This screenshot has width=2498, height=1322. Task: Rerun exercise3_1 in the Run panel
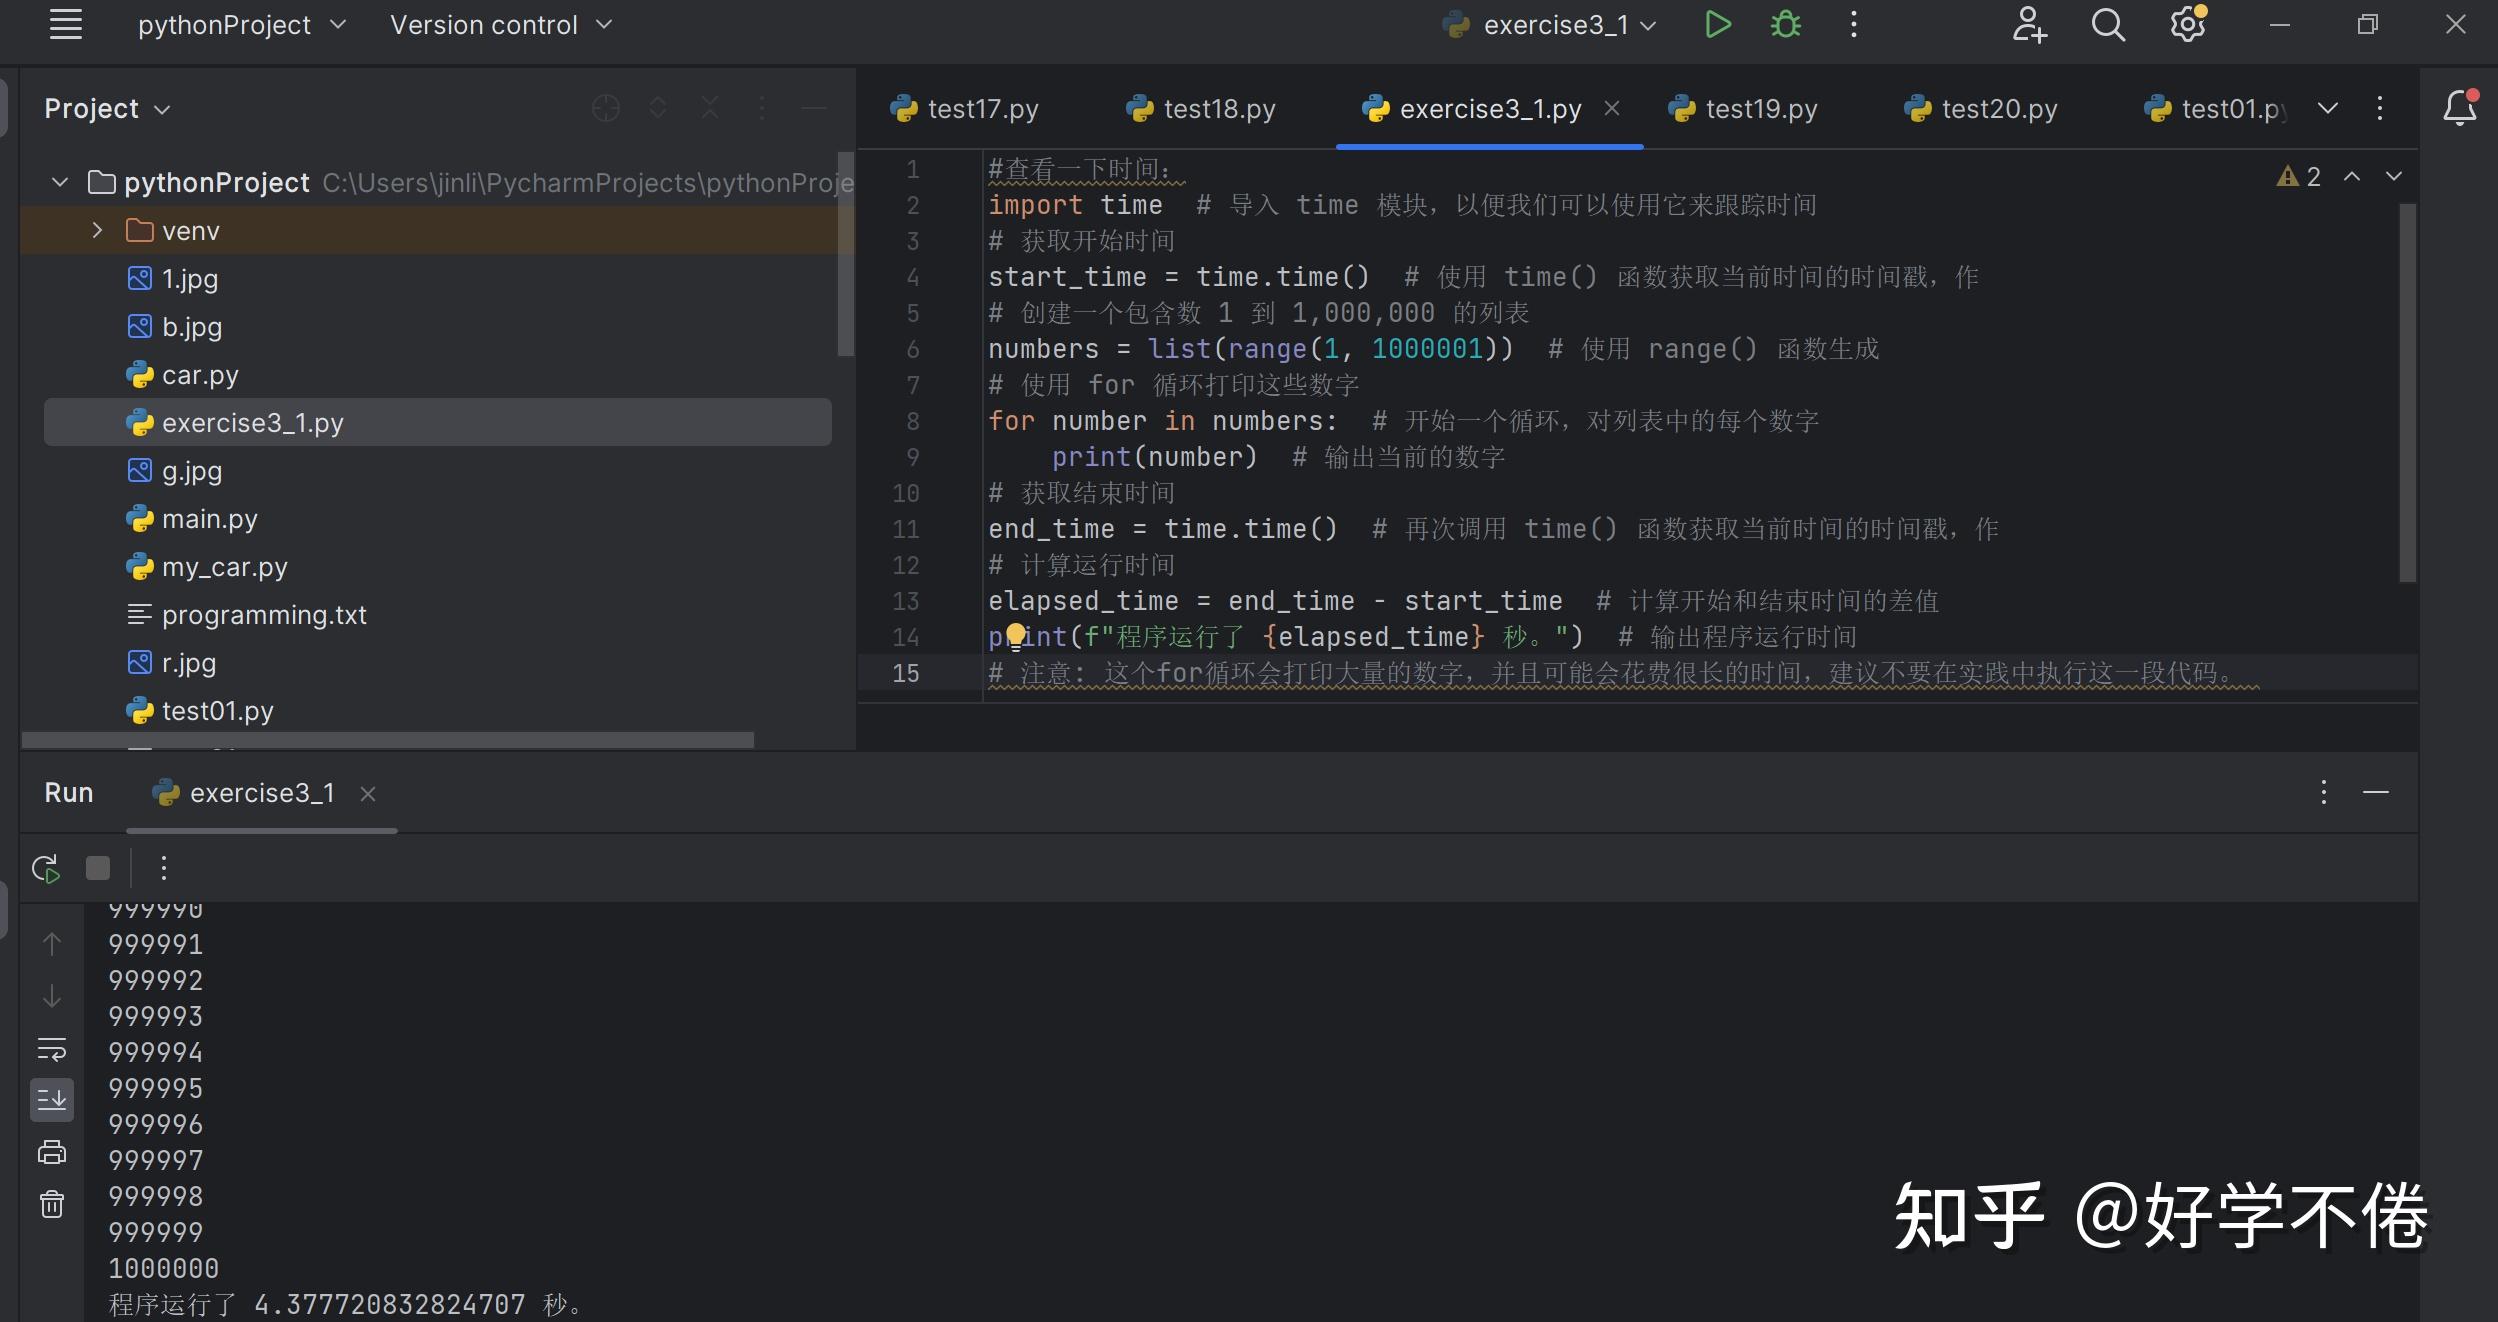[46, 867]
